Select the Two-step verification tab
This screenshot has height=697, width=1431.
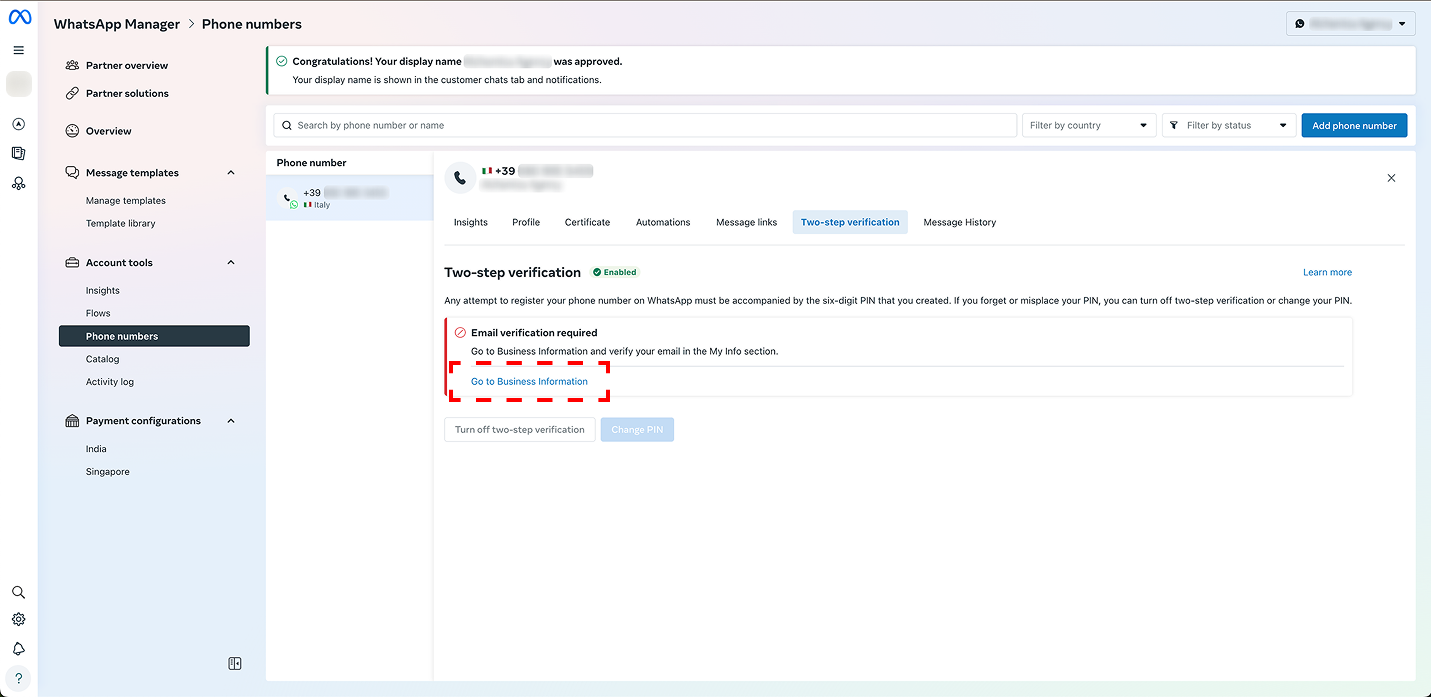click(850, 222)
